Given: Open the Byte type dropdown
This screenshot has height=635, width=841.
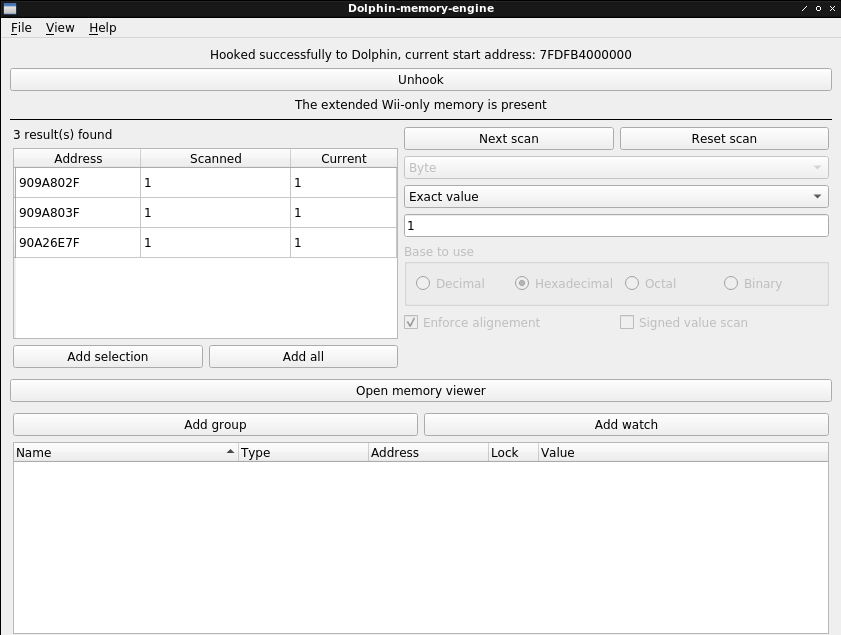Looking at the screenshot, I should click(616, 168).
